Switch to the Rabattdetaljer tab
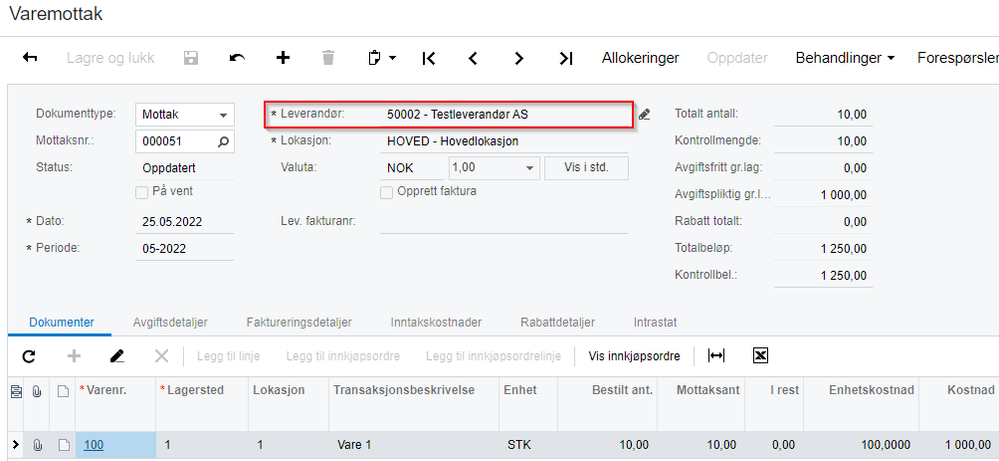Image resolution: width=999 pixels, height=461 pixels. (557, 322)
